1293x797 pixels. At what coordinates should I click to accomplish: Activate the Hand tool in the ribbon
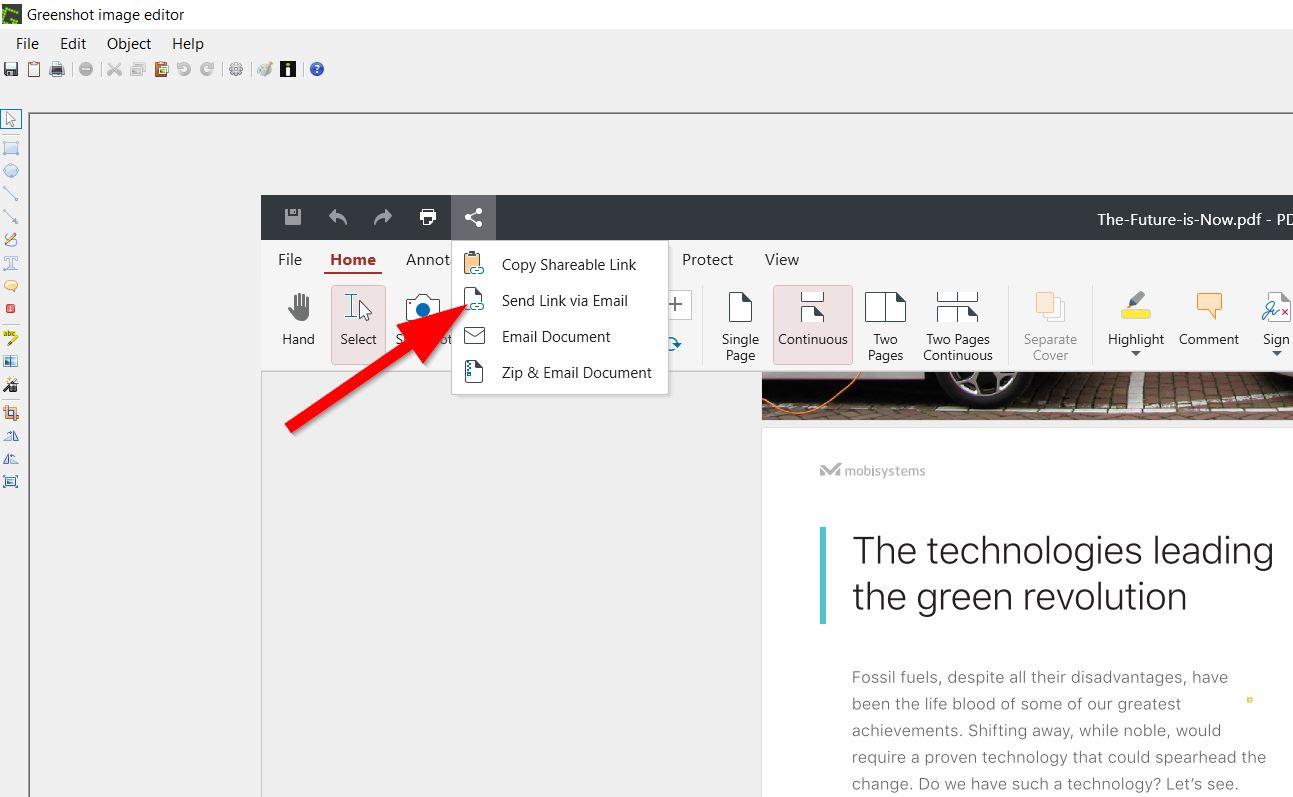coord(298,320)
